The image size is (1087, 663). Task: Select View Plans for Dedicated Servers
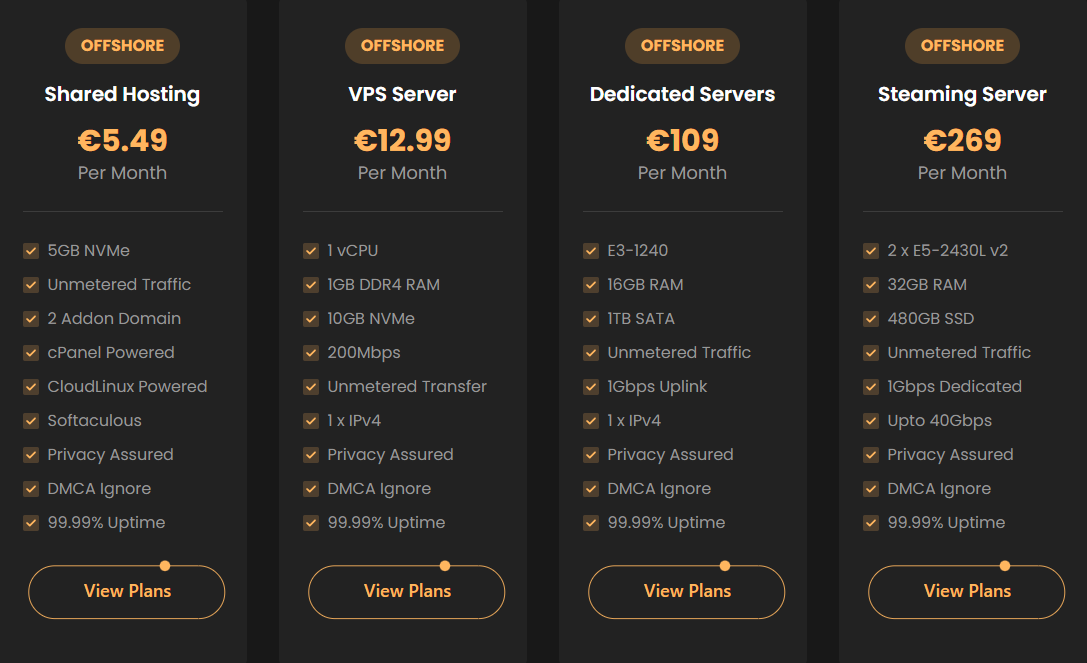(687, 592)
